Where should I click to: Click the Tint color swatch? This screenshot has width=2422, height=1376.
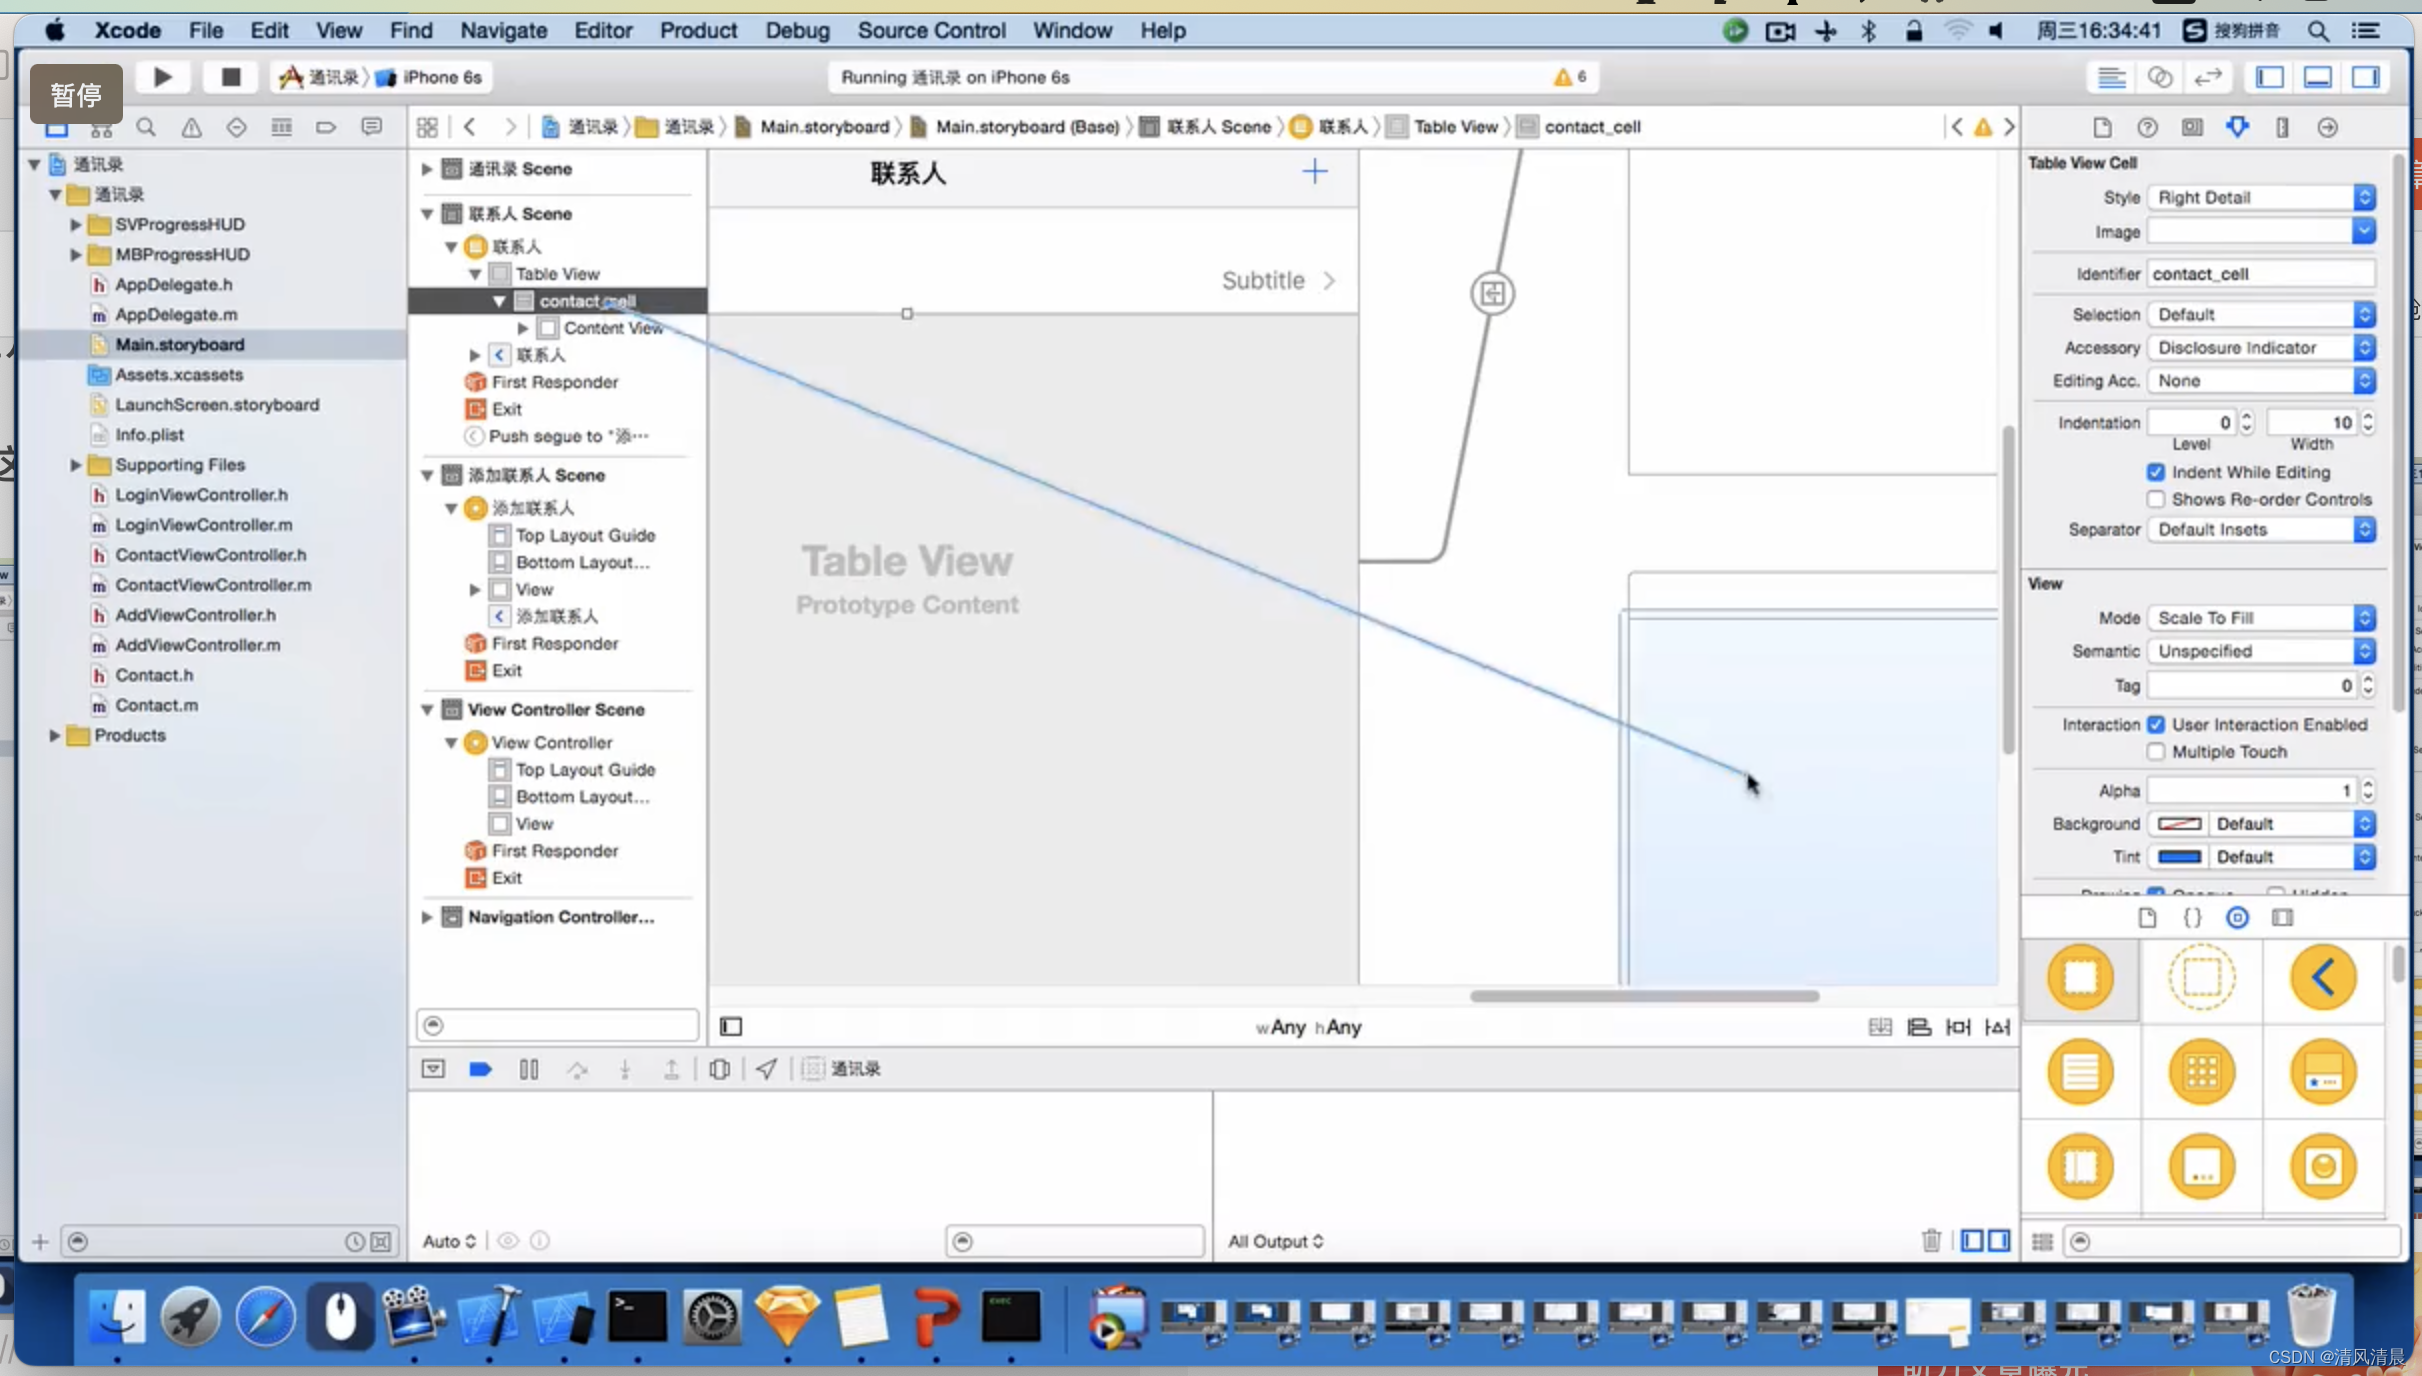[x=2179, y=856]
